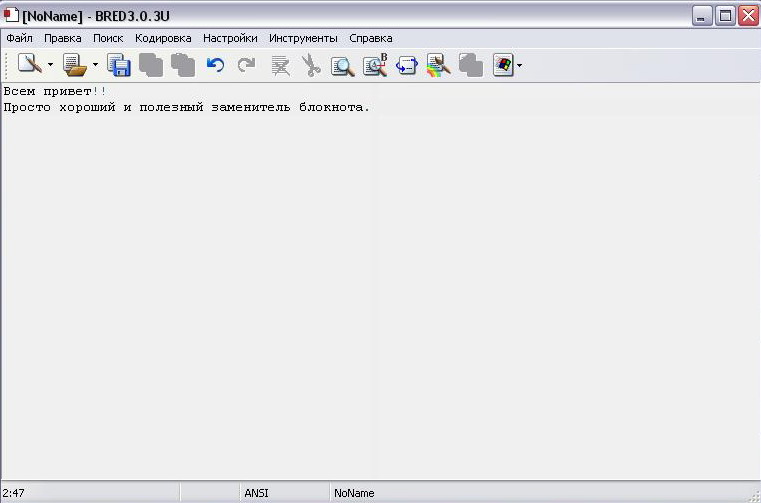Expand the dropdown arrow next to Windows-flag icon
Viewport: 761px width, 503px height.
click(519, 65)
